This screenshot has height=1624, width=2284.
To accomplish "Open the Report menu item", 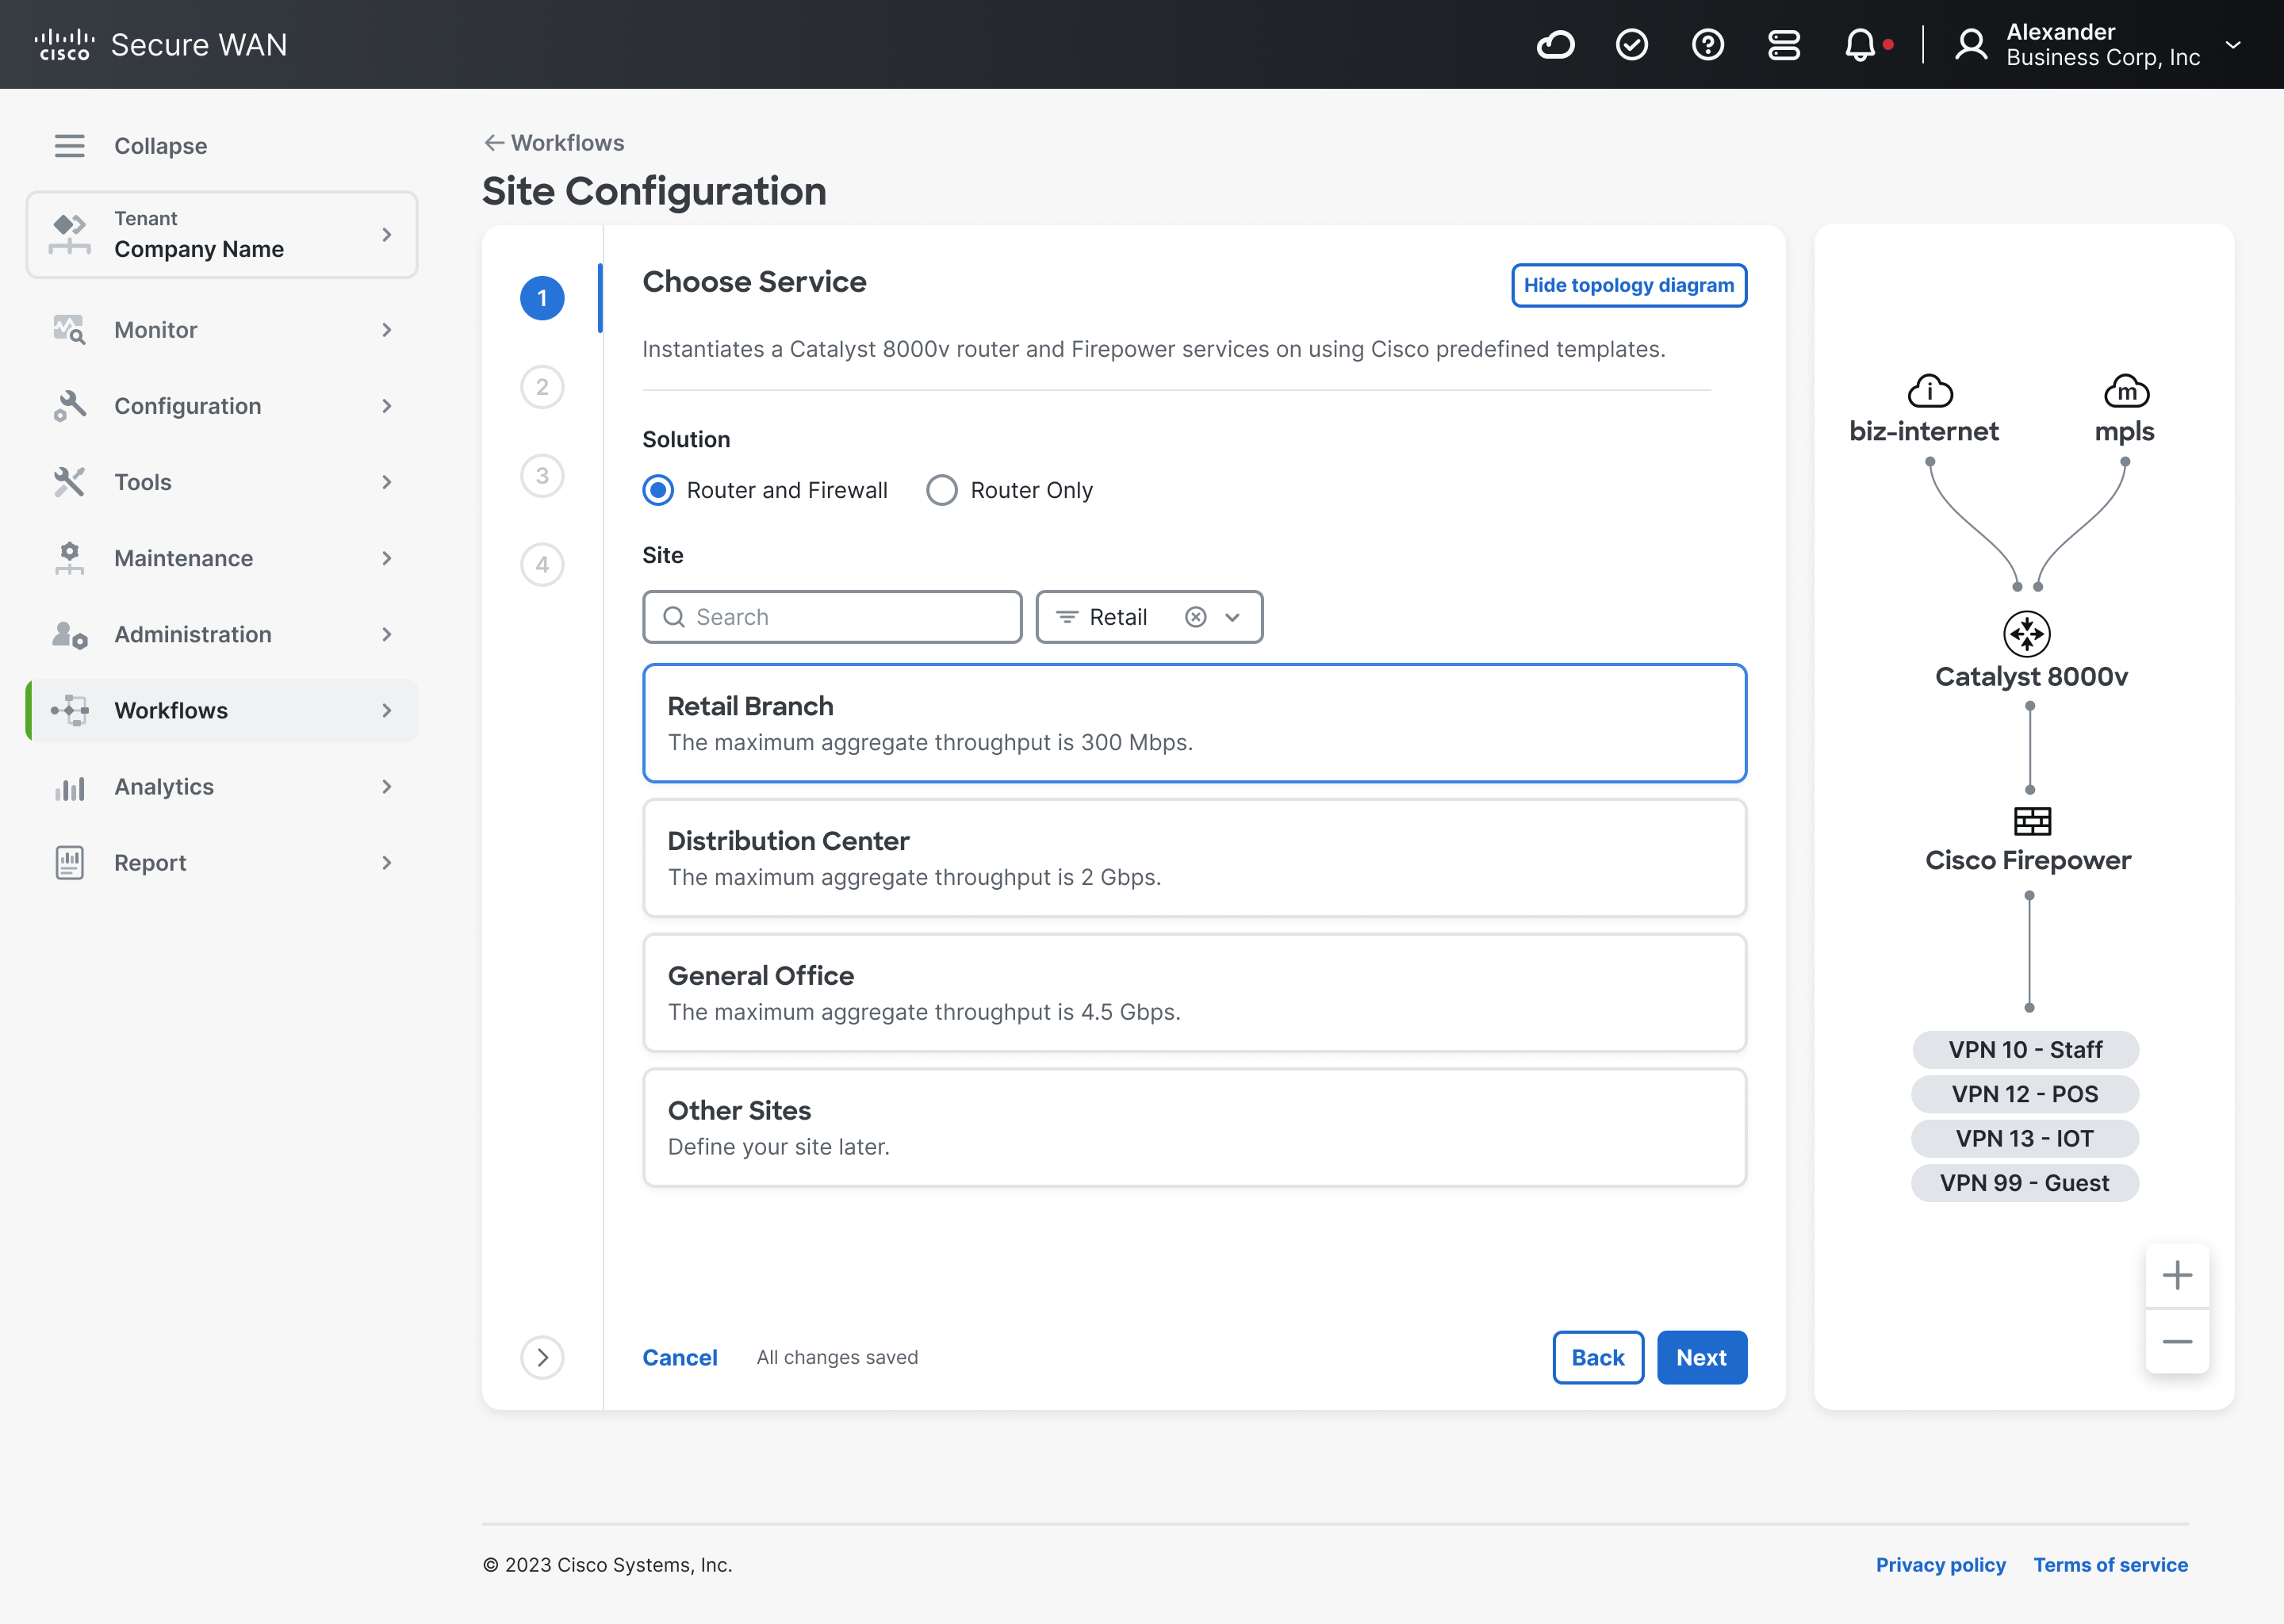I will point(221,863).
